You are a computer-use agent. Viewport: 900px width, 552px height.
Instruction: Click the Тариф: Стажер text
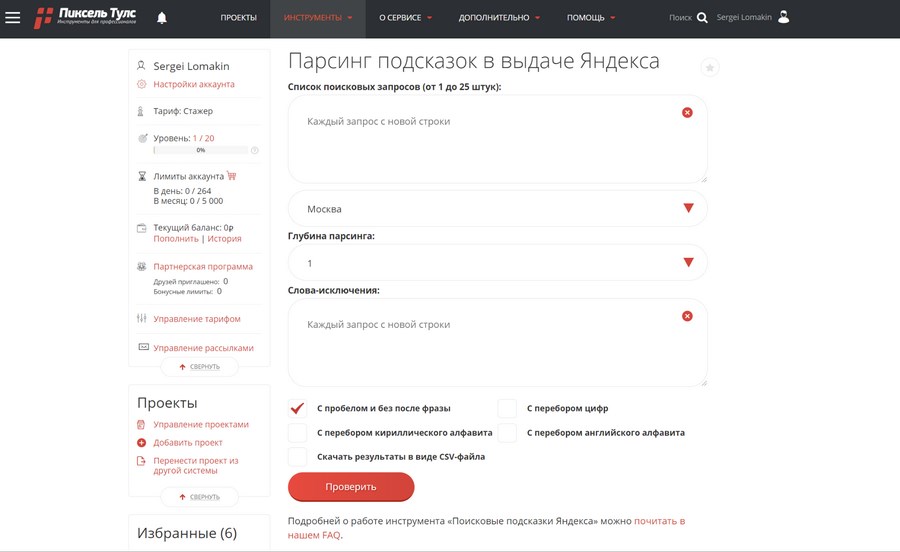click(x=183, y=111)
